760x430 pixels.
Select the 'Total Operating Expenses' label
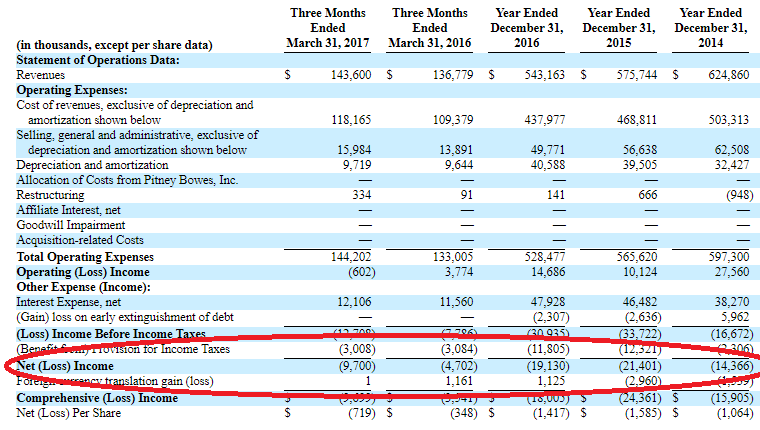point(85,257)
